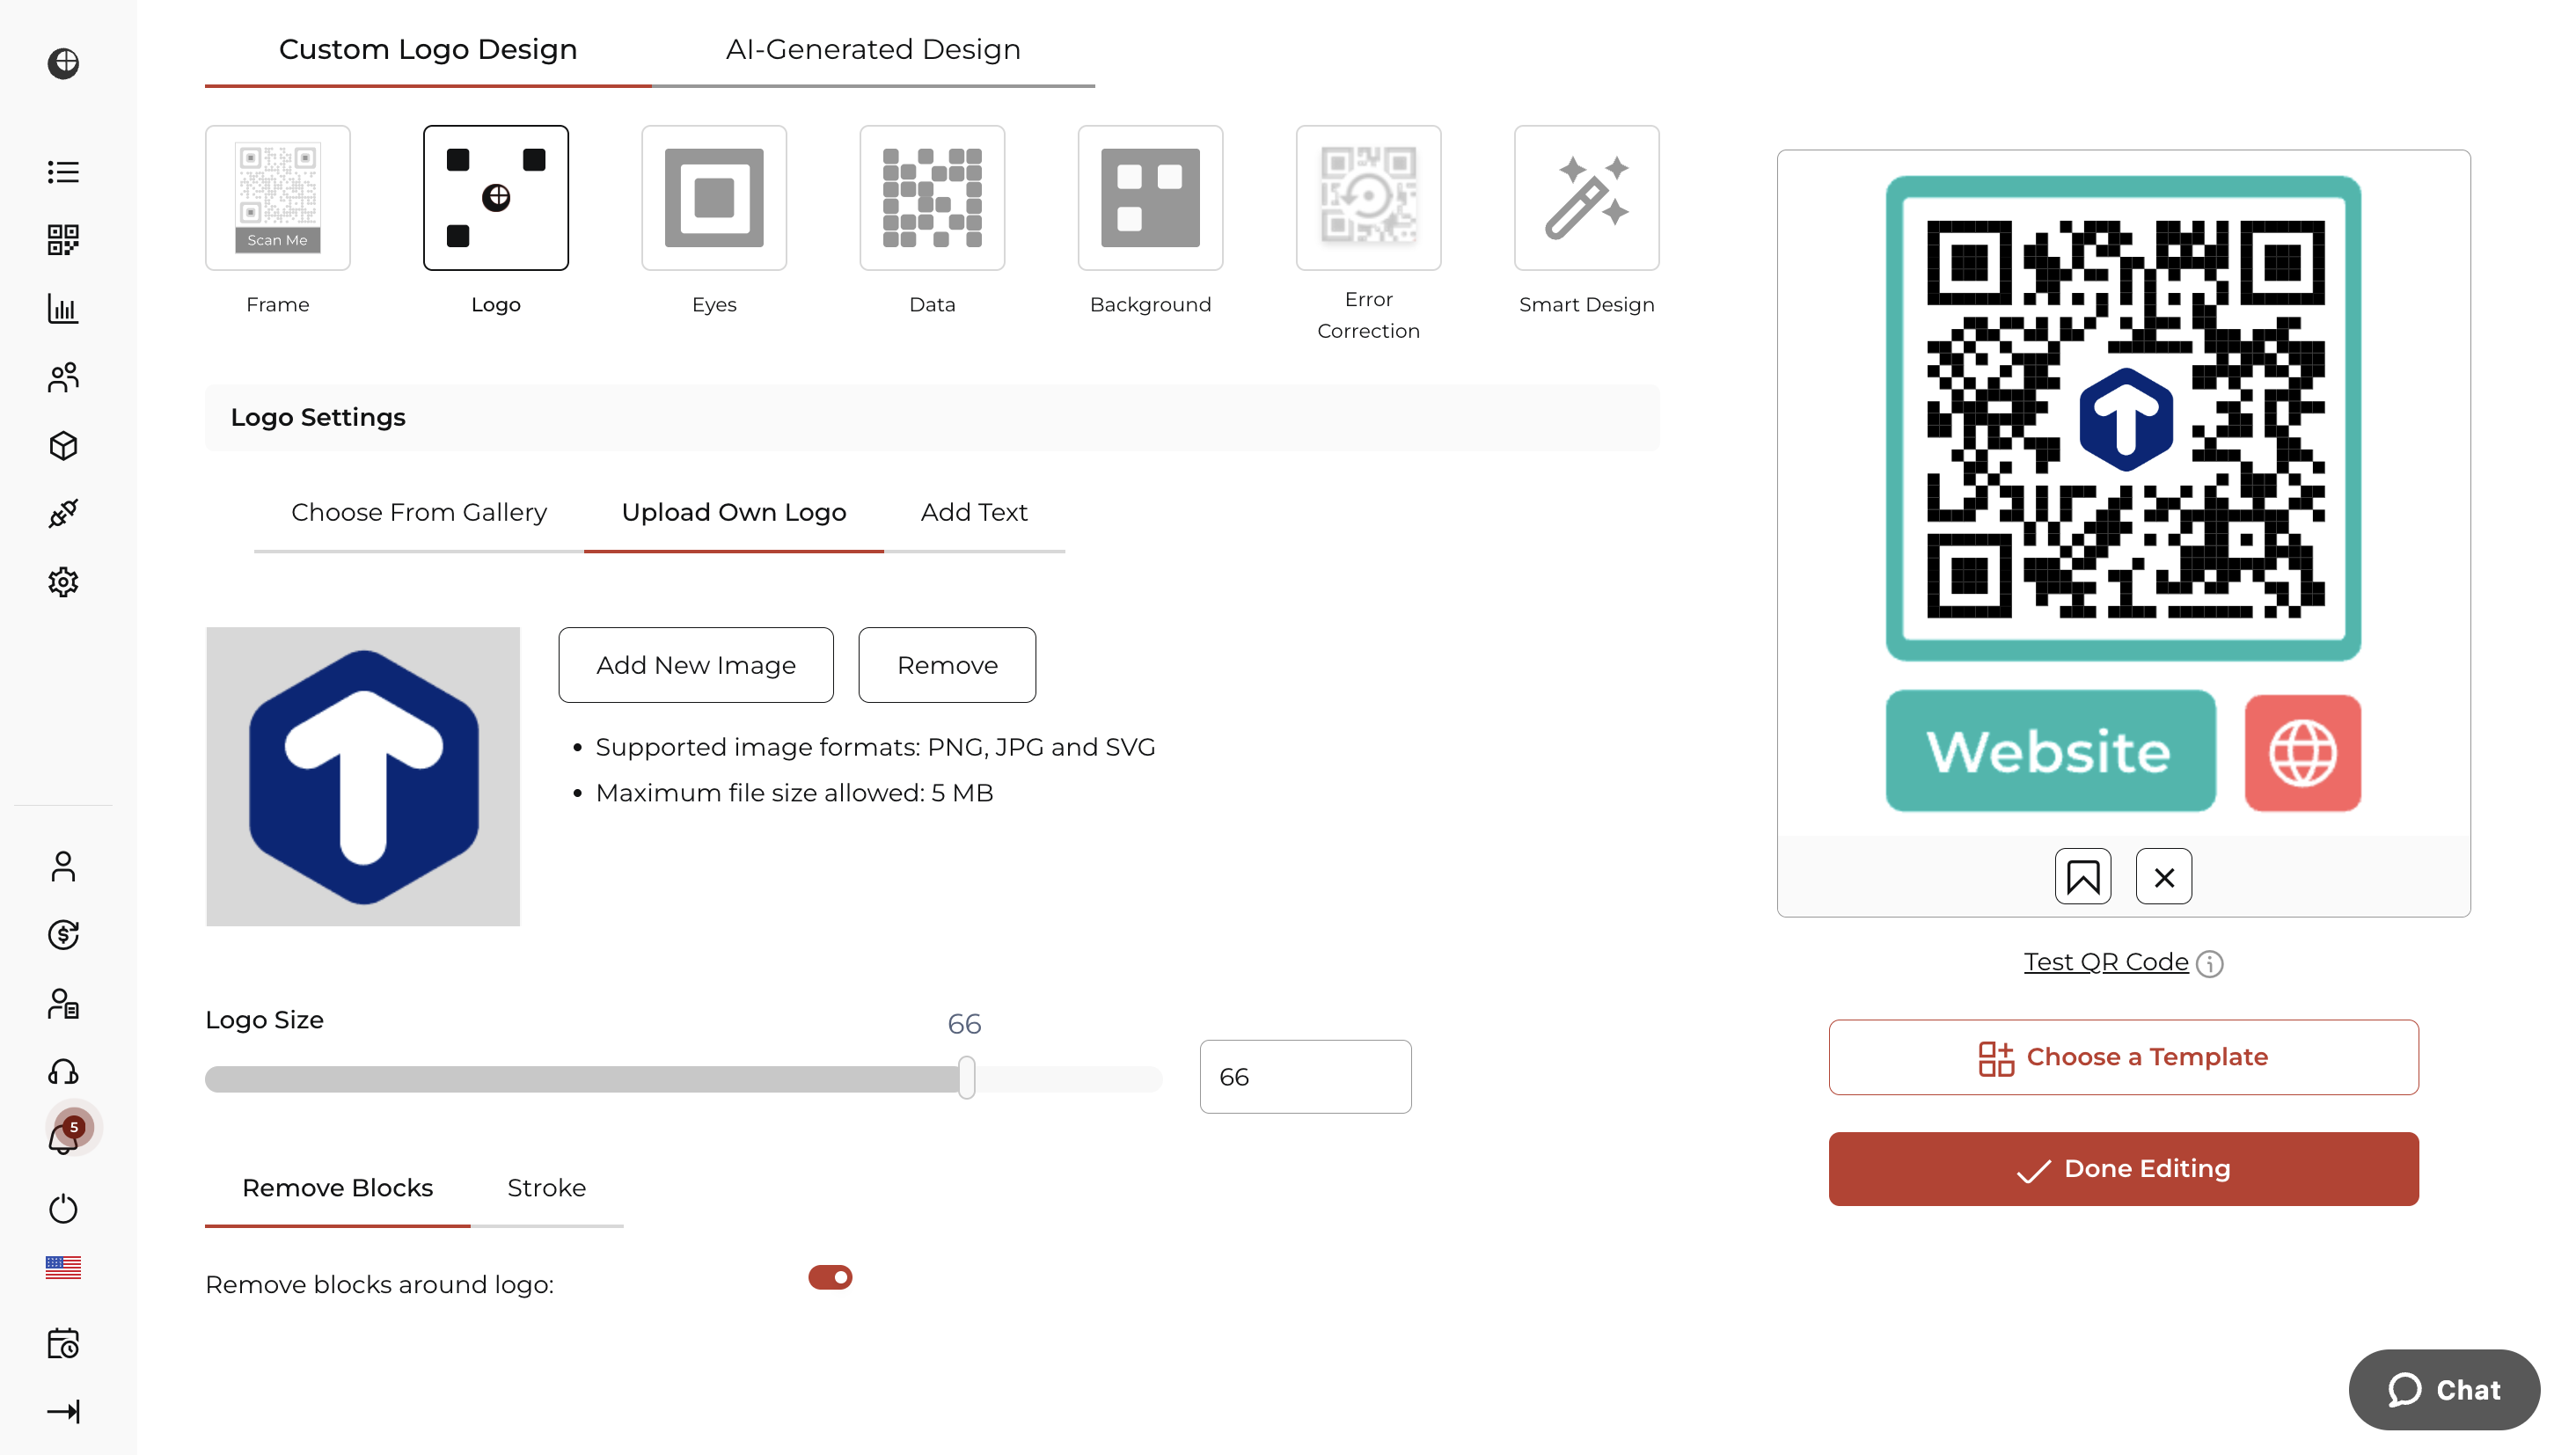Click the power logout sidebar icon
The width and height of the screenshot is (2576, 1455).
pyautogui.click(x=63, y=1209)
